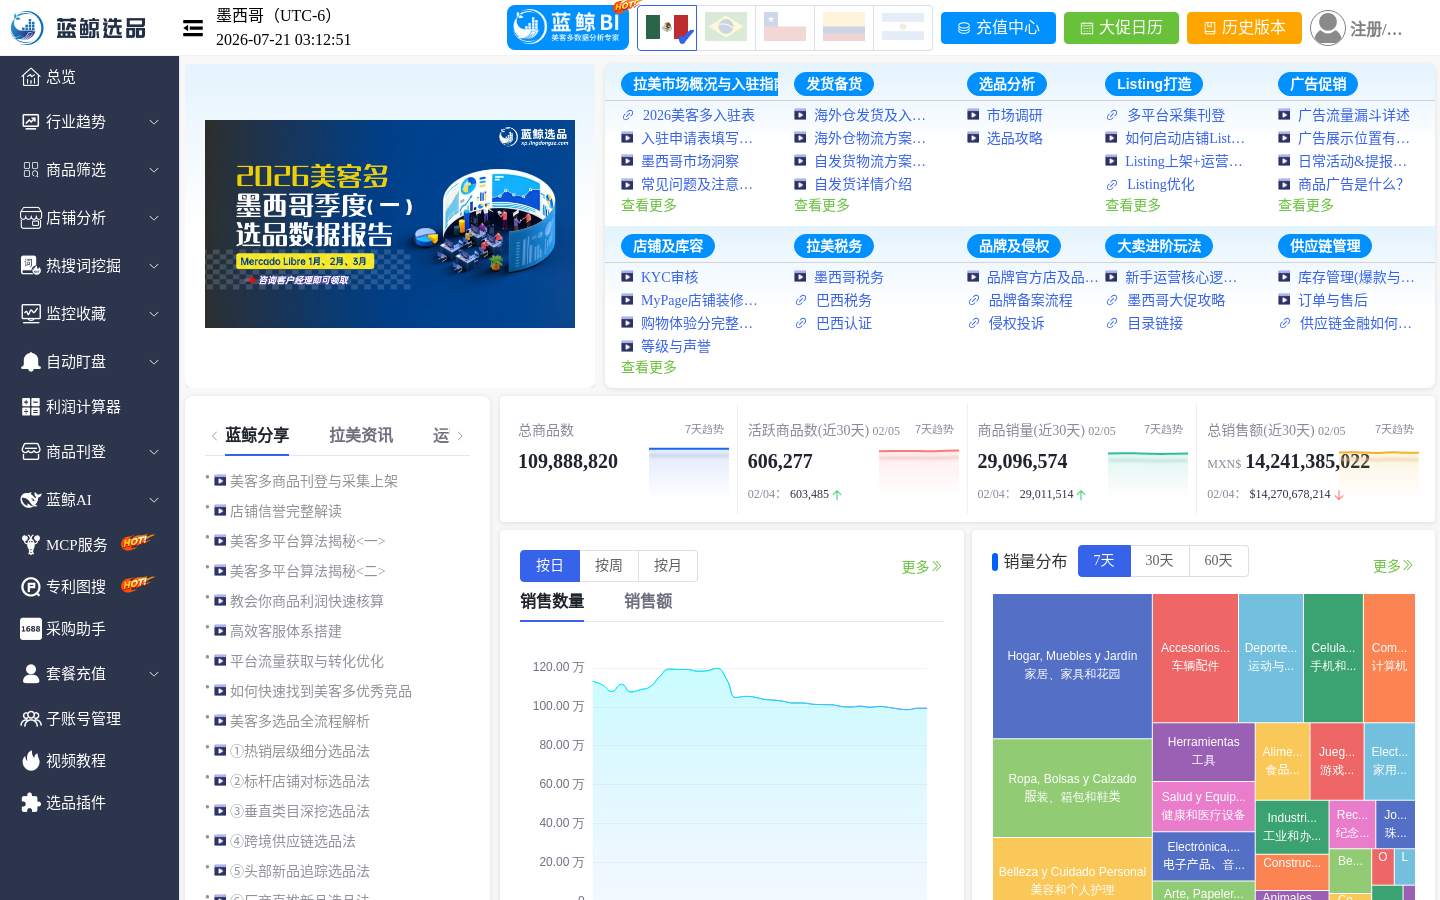
Task: Click the Accesorios 车辆配件 treemap block
Action: click(x=1195, y=658)
